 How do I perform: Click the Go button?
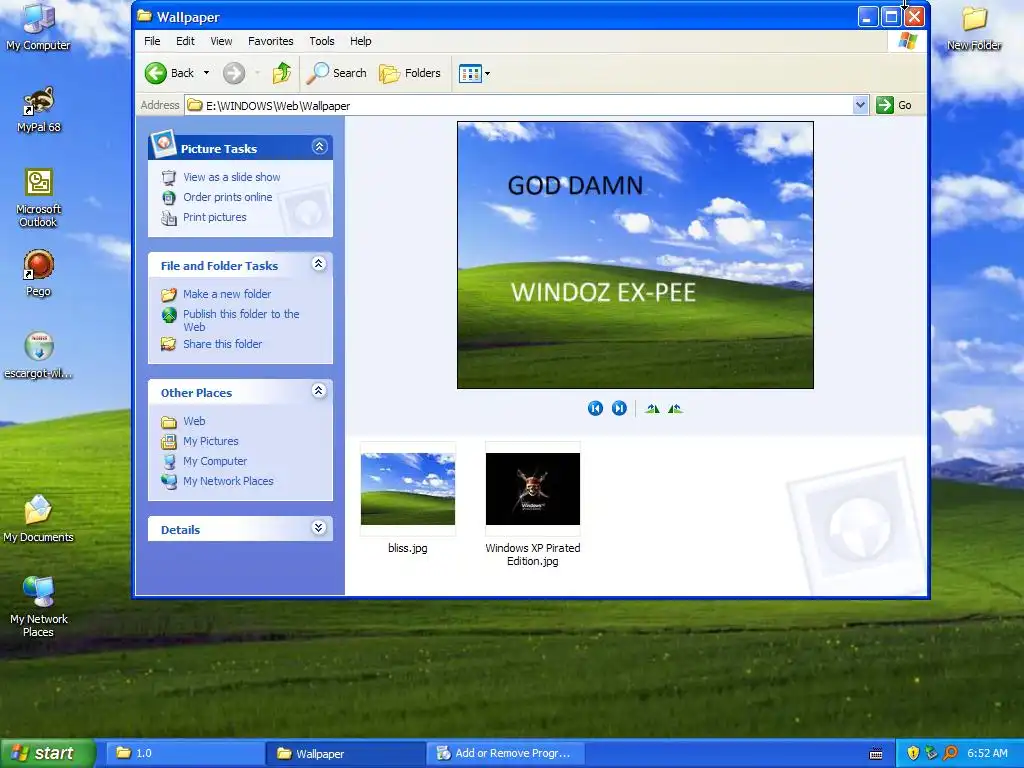(x=894, y=105)
